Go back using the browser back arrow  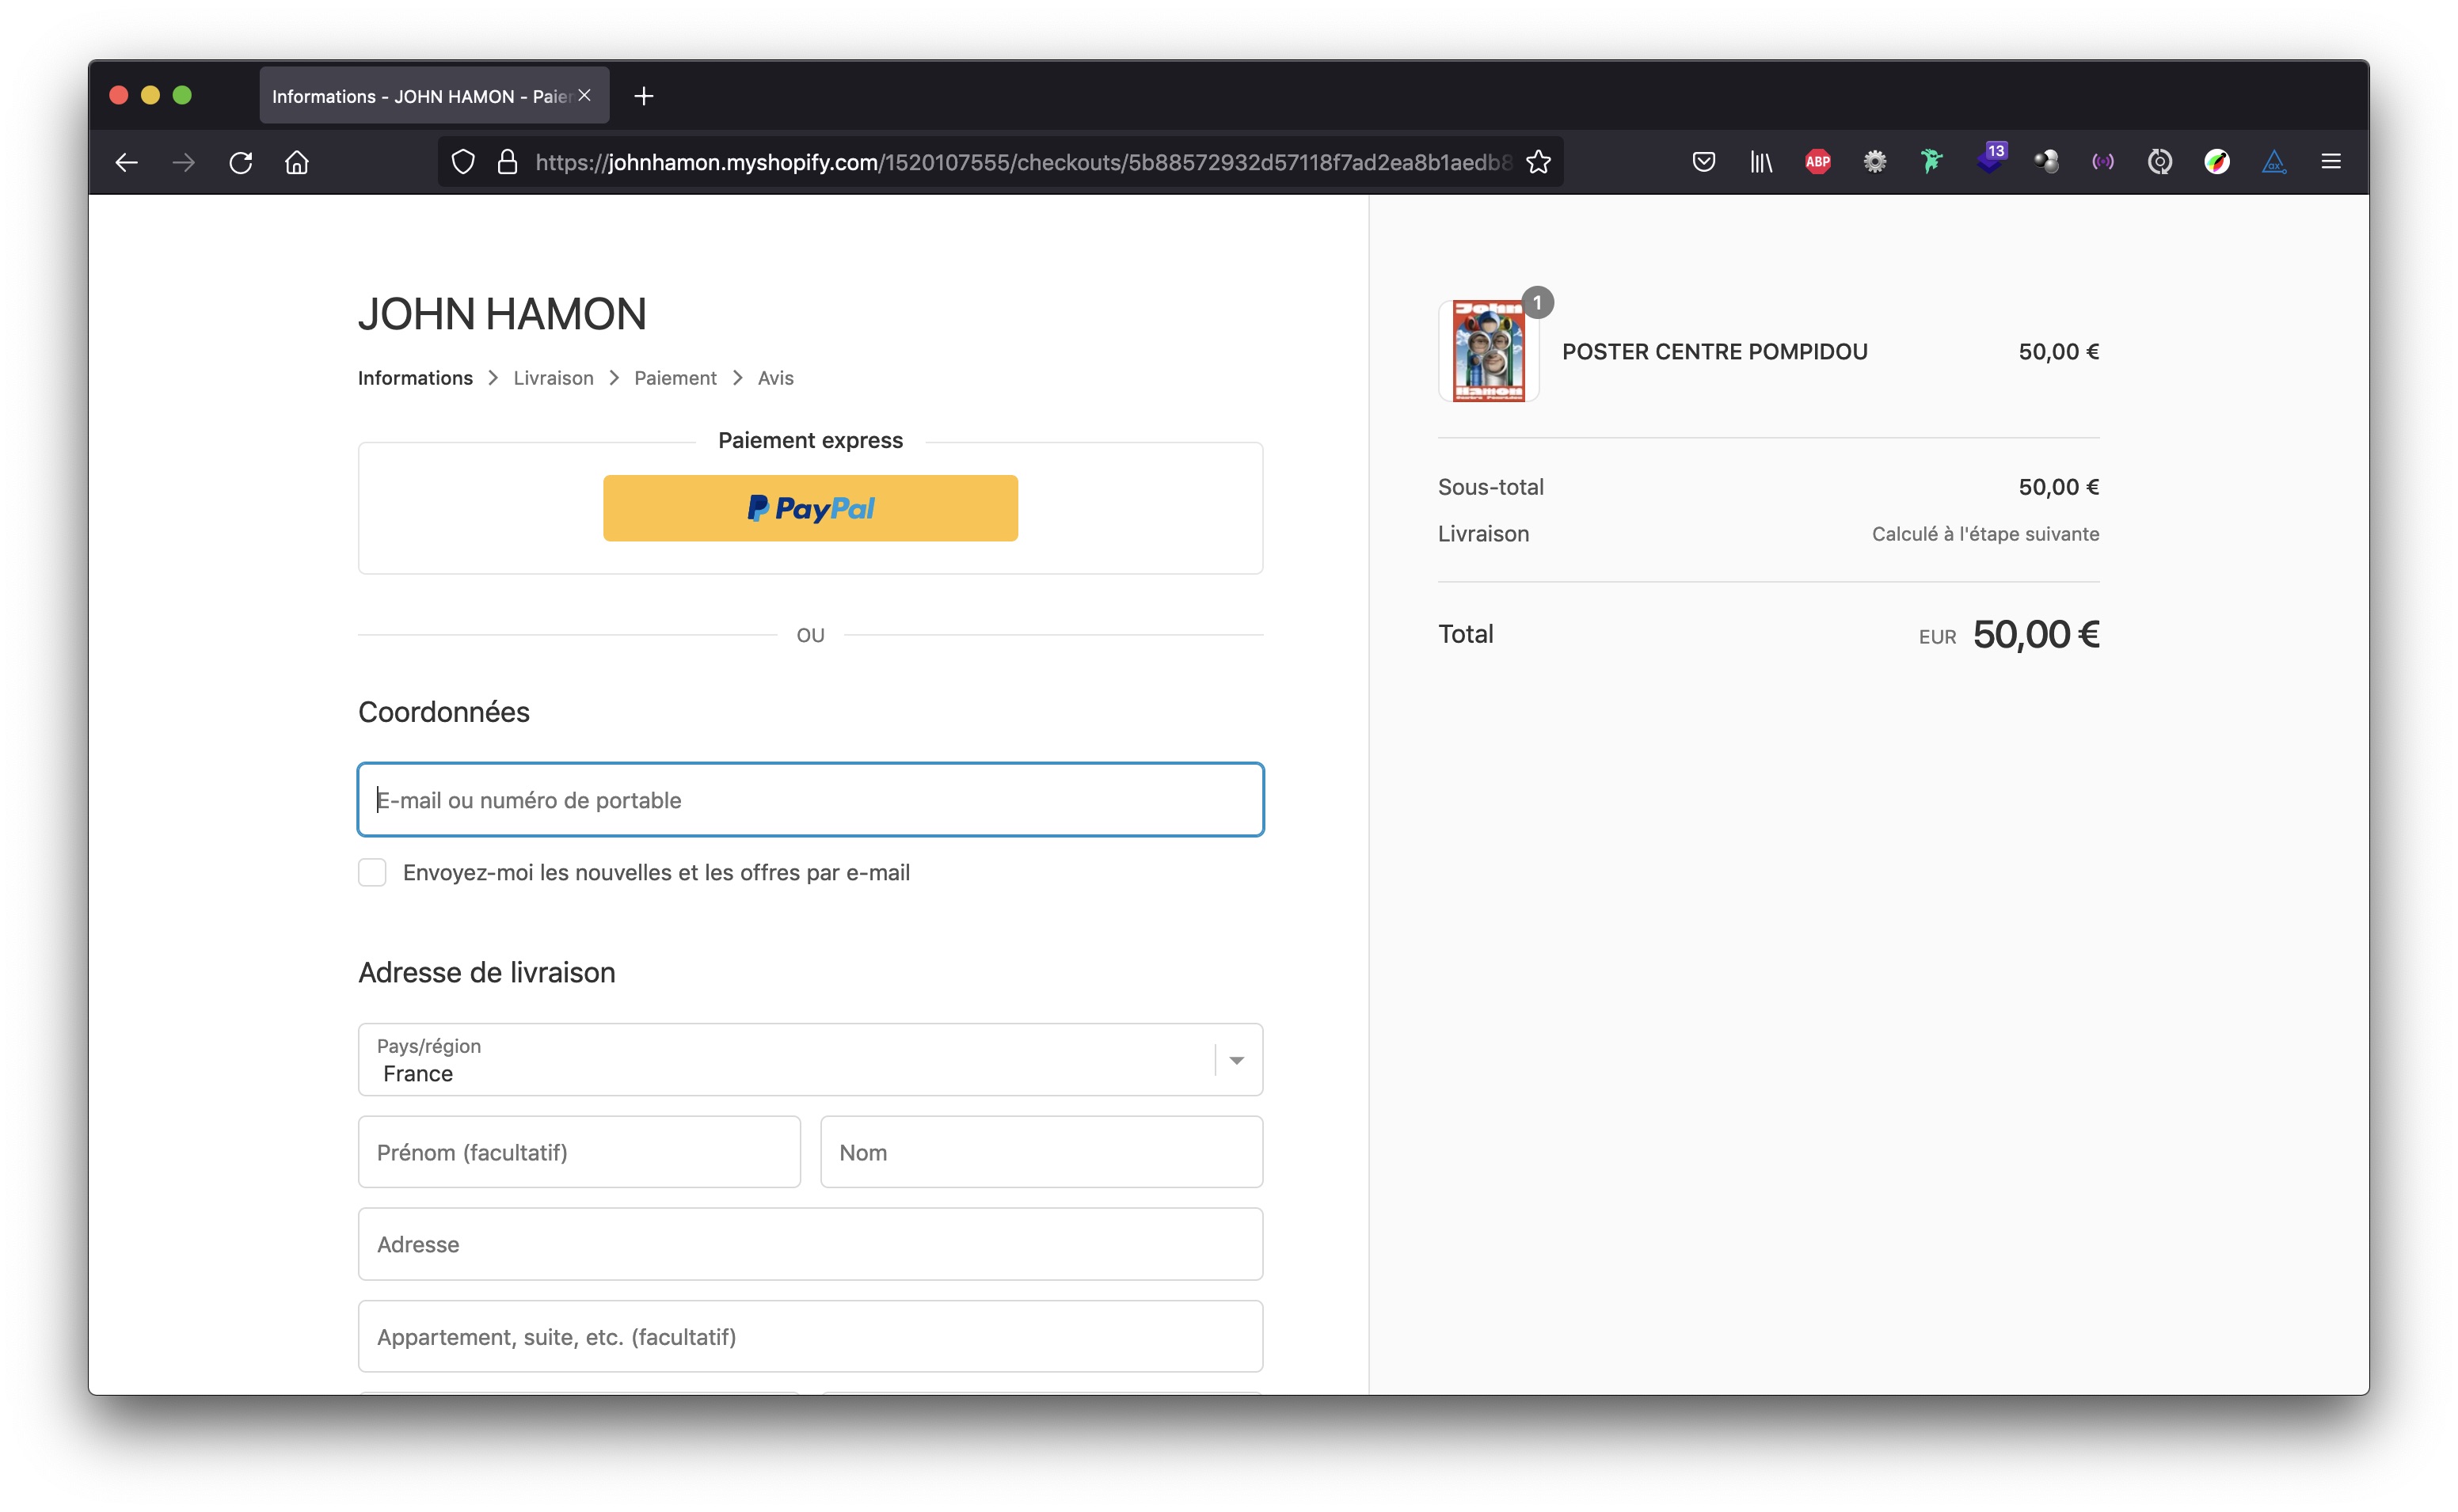tap(126, 162)
